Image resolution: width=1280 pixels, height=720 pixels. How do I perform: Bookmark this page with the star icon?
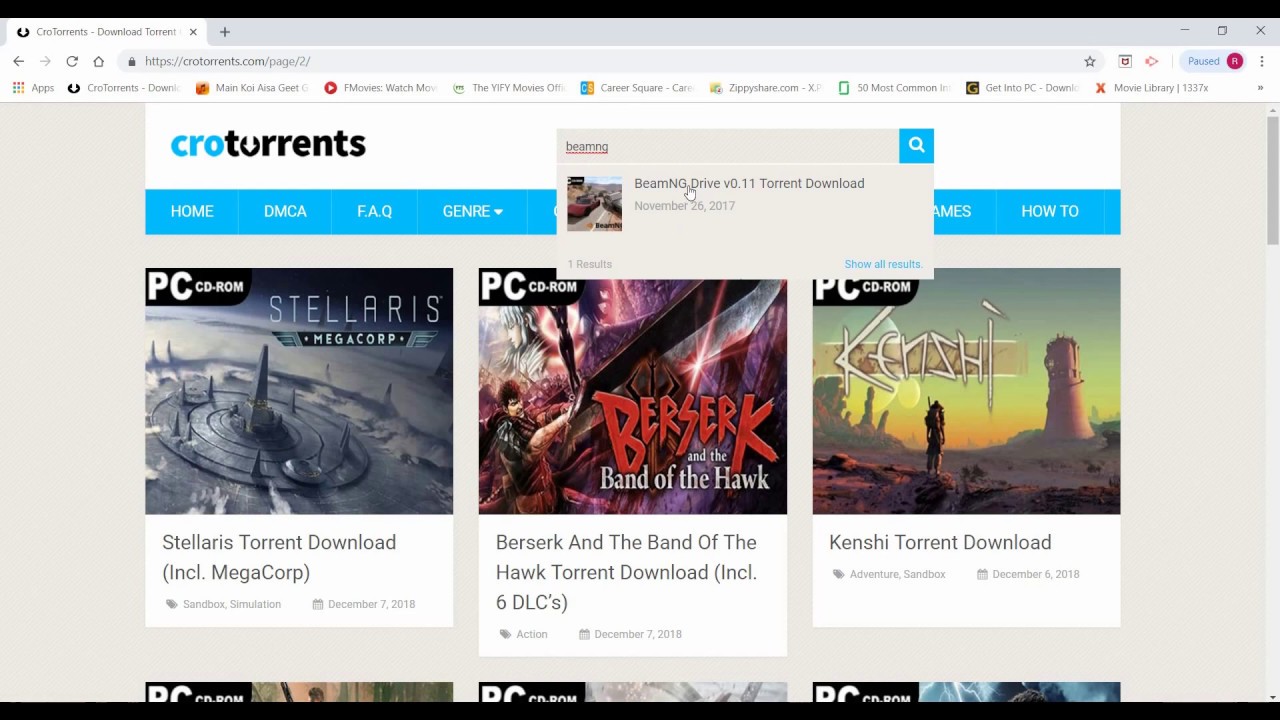(x=1090, y=61)
